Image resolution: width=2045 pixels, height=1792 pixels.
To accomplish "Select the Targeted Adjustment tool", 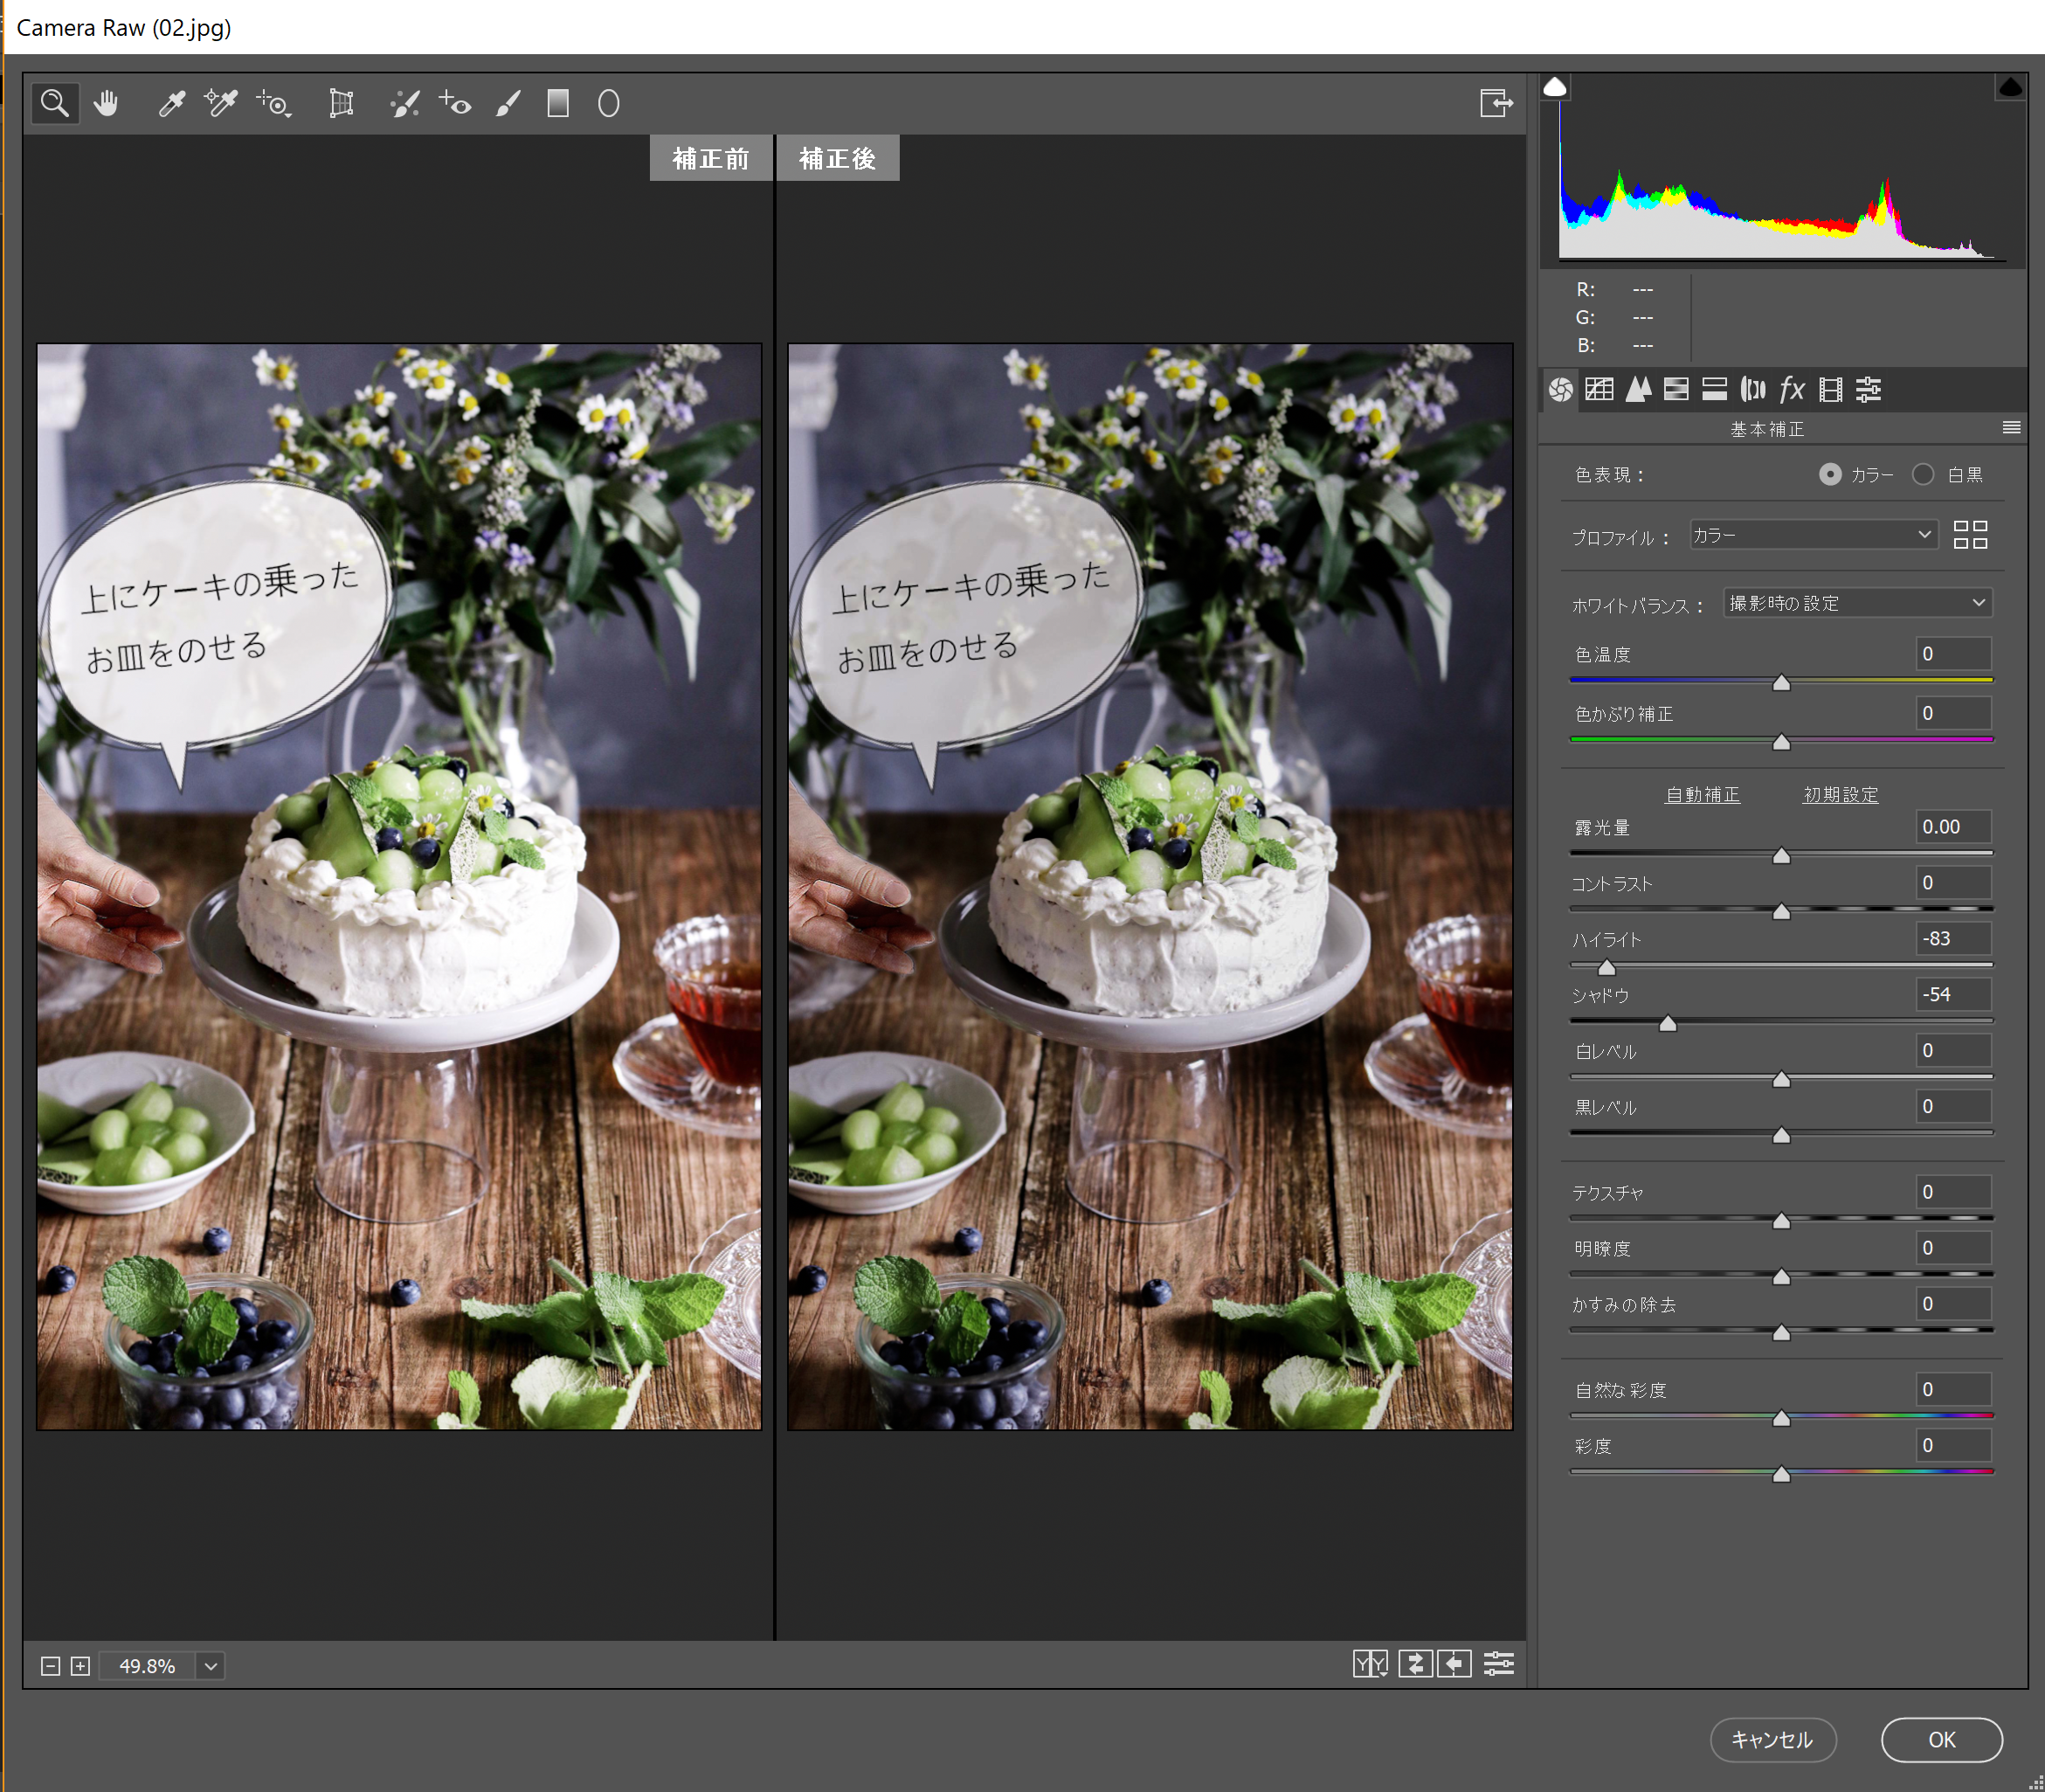I will click(x=273, y=103).
